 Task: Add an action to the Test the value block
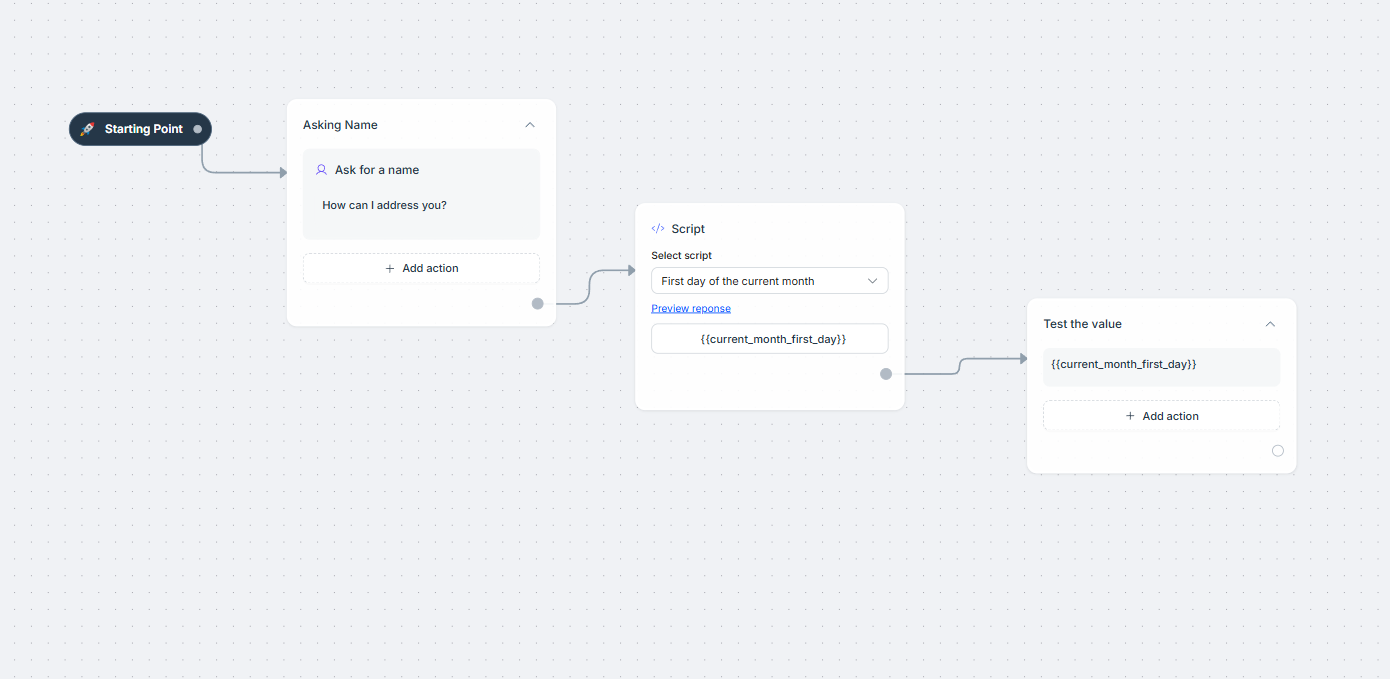1161,416
